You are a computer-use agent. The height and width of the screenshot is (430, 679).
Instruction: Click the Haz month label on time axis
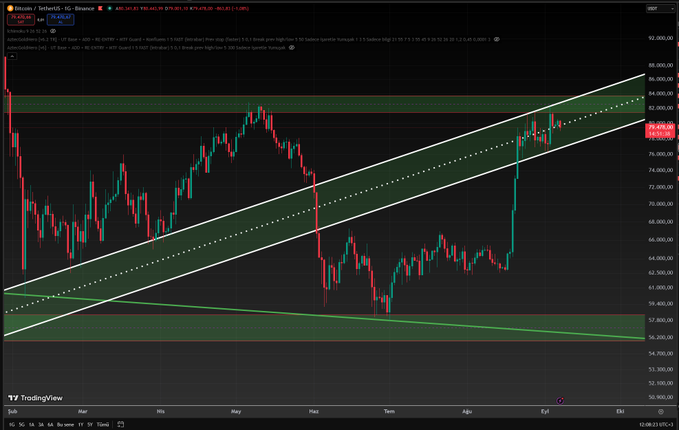click(314, 411)
